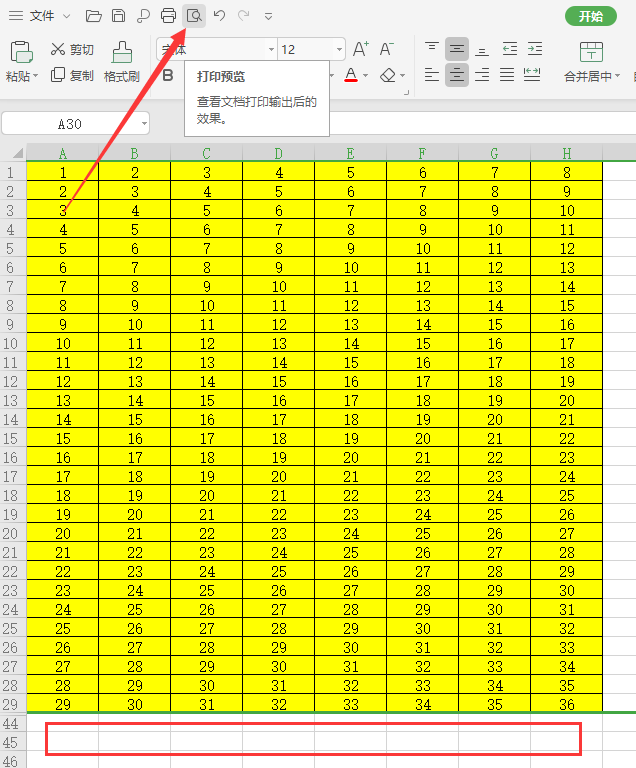Apply the red font color A
Image resolution: width=636 pixels, height=768 pixels.
pos(351,75)
